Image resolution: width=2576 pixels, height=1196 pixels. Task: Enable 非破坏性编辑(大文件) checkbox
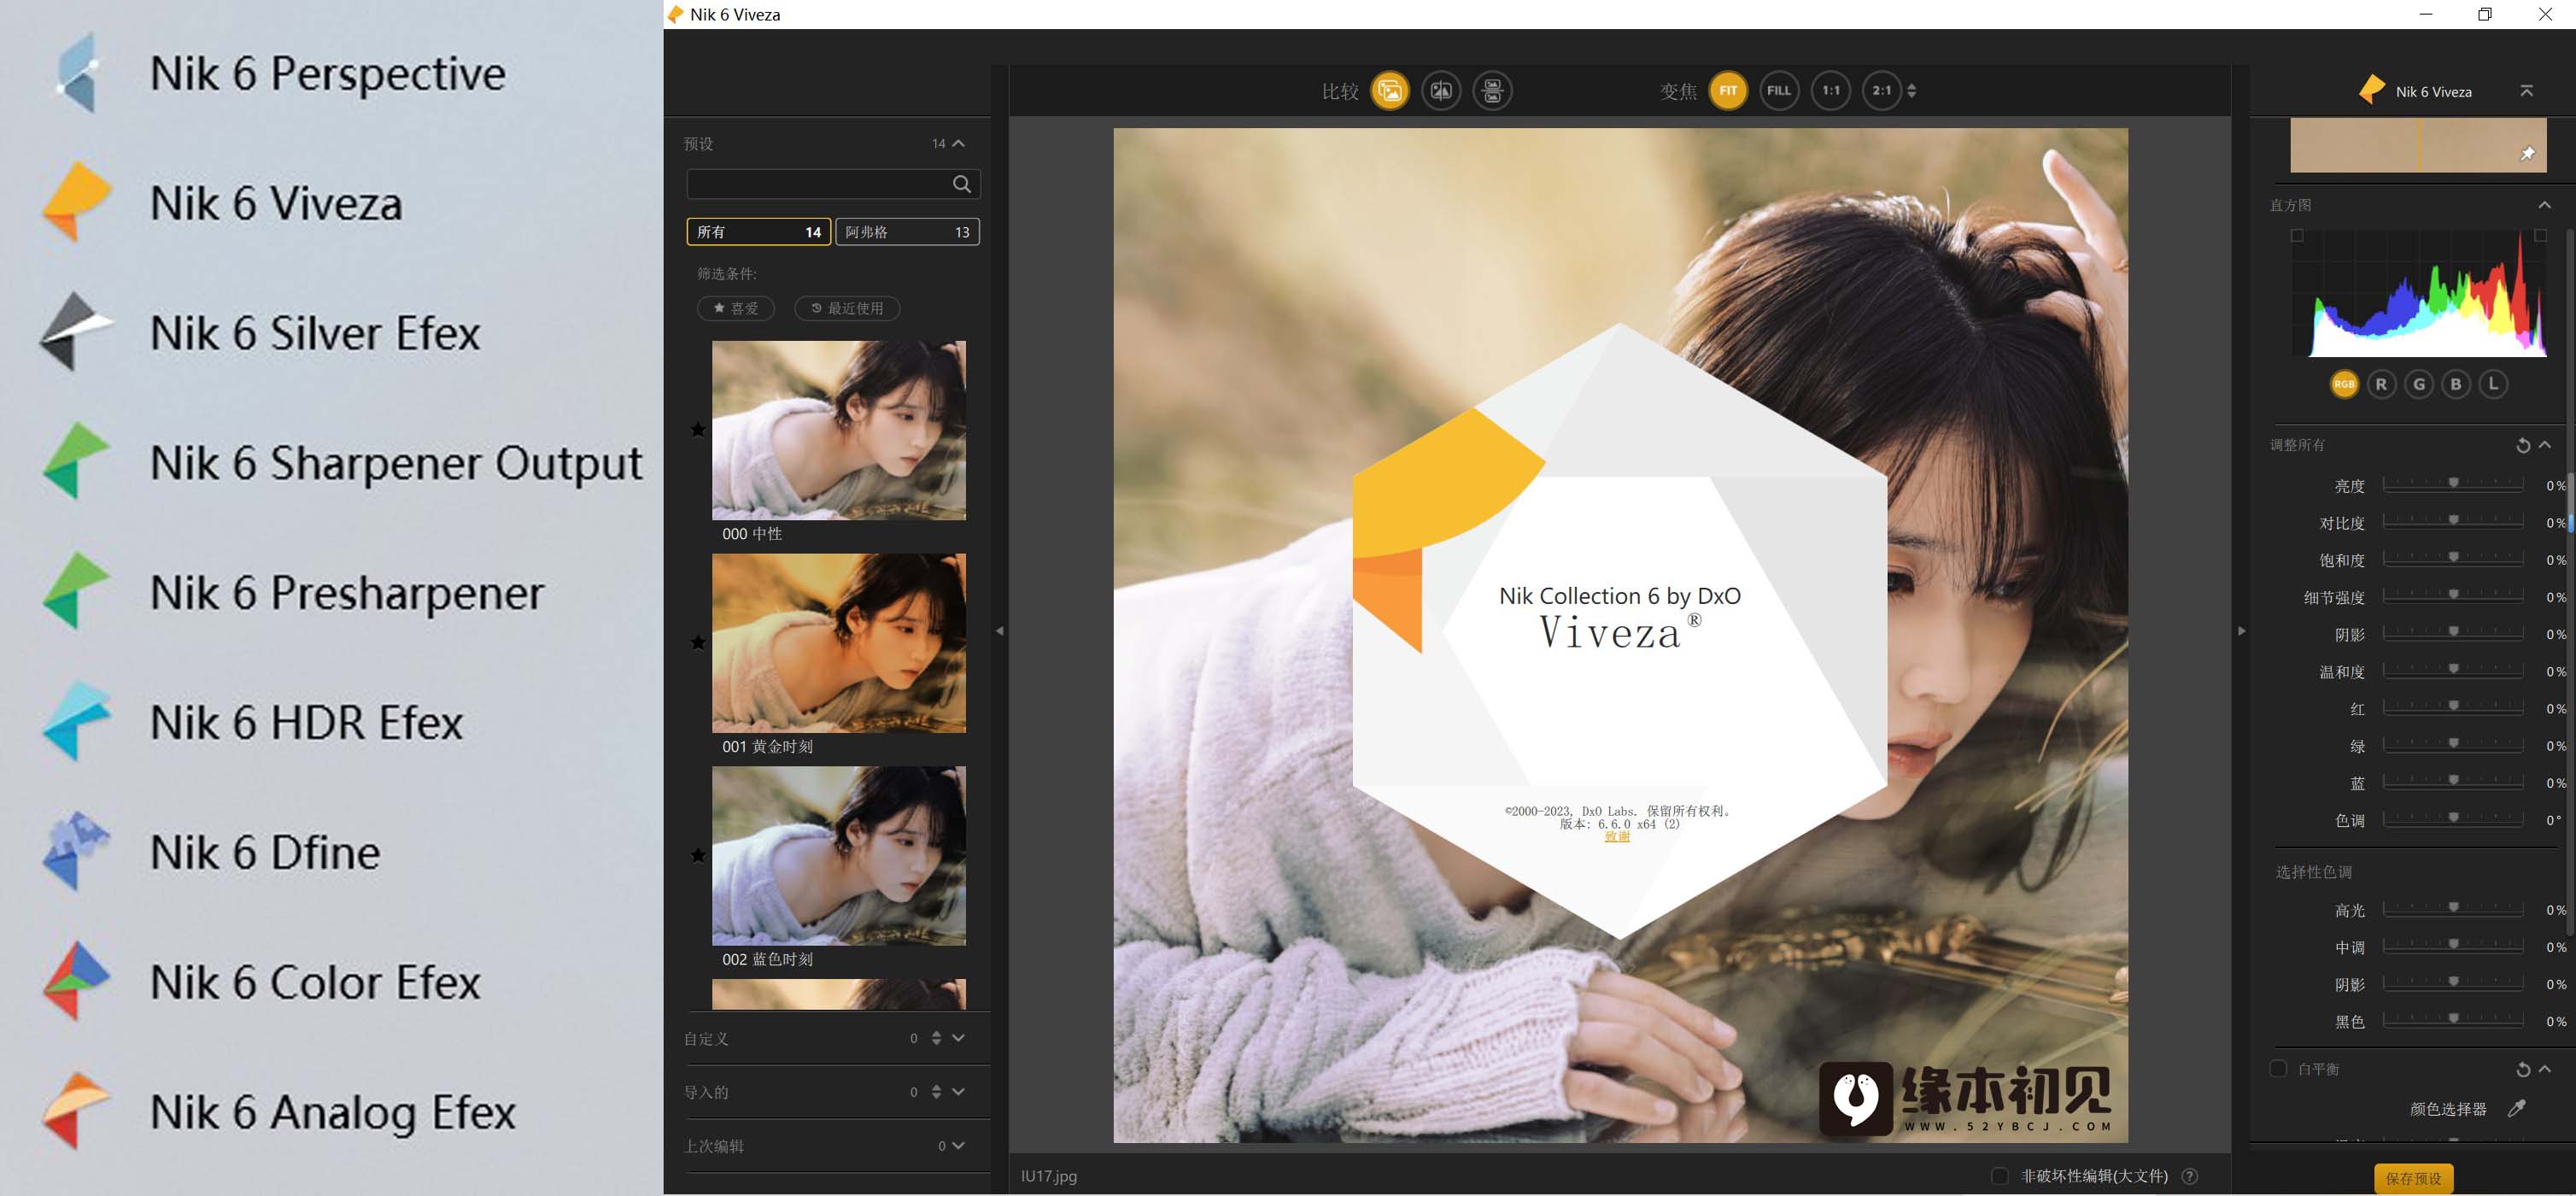pyautogui.click(x=1999, y=1176)
